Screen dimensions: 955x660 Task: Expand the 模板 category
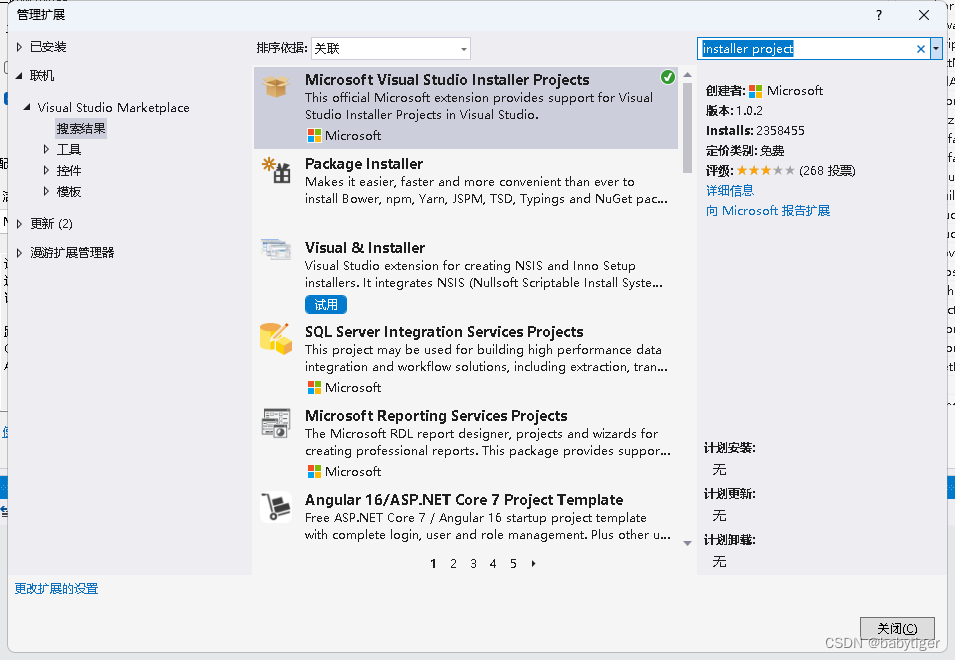coord(46,191)
